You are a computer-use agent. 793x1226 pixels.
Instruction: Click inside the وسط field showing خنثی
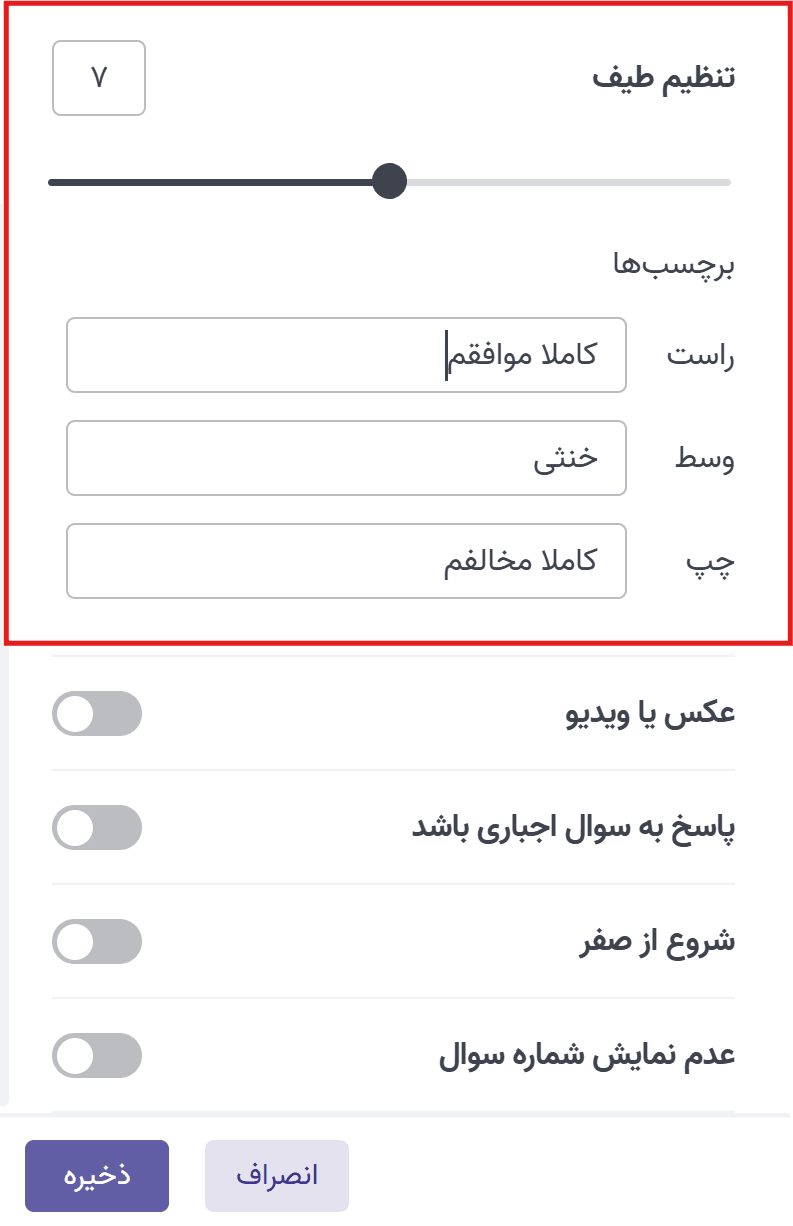(x=346, y=458)
